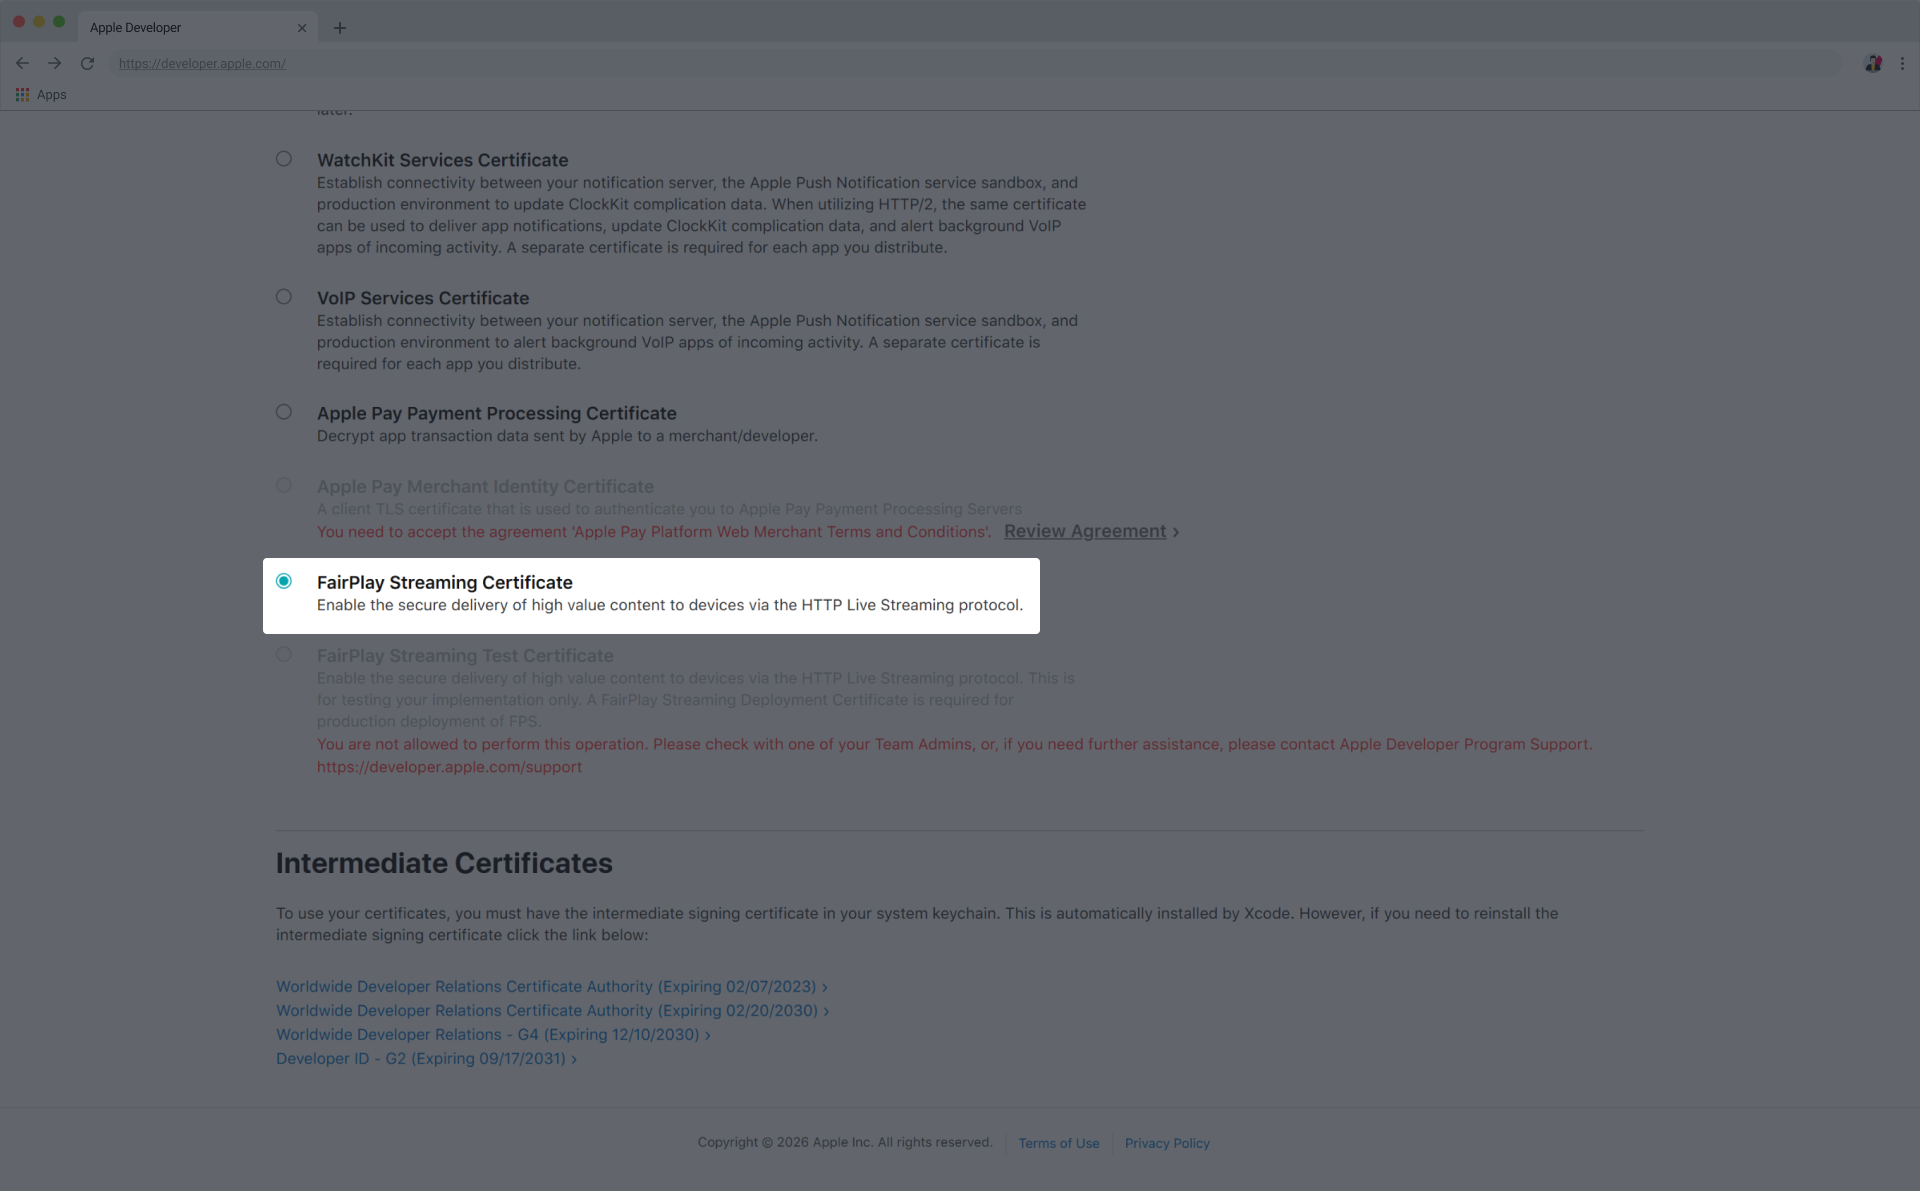Click Apple Pay Payment Processing Certificate heading
1920x1191 pixels.
(x=497, y=413)
